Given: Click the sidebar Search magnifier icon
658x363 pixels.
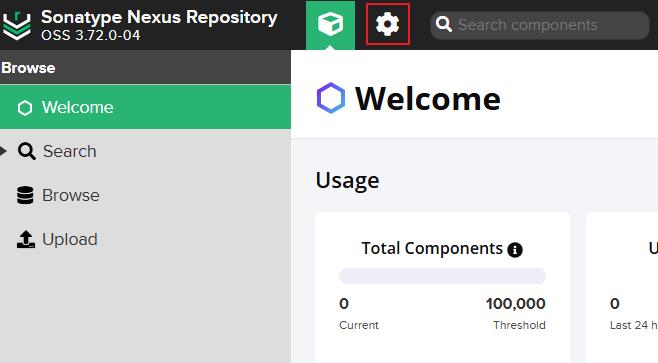Looking at the screenshot, I should tap(26, 151).
